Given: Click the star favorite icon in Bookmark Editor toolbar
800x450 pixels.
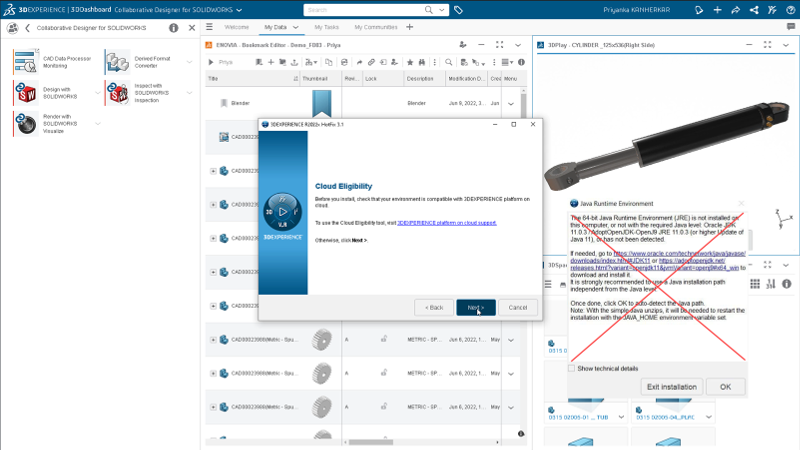Looking at the screenshot, I should point(410,62).
